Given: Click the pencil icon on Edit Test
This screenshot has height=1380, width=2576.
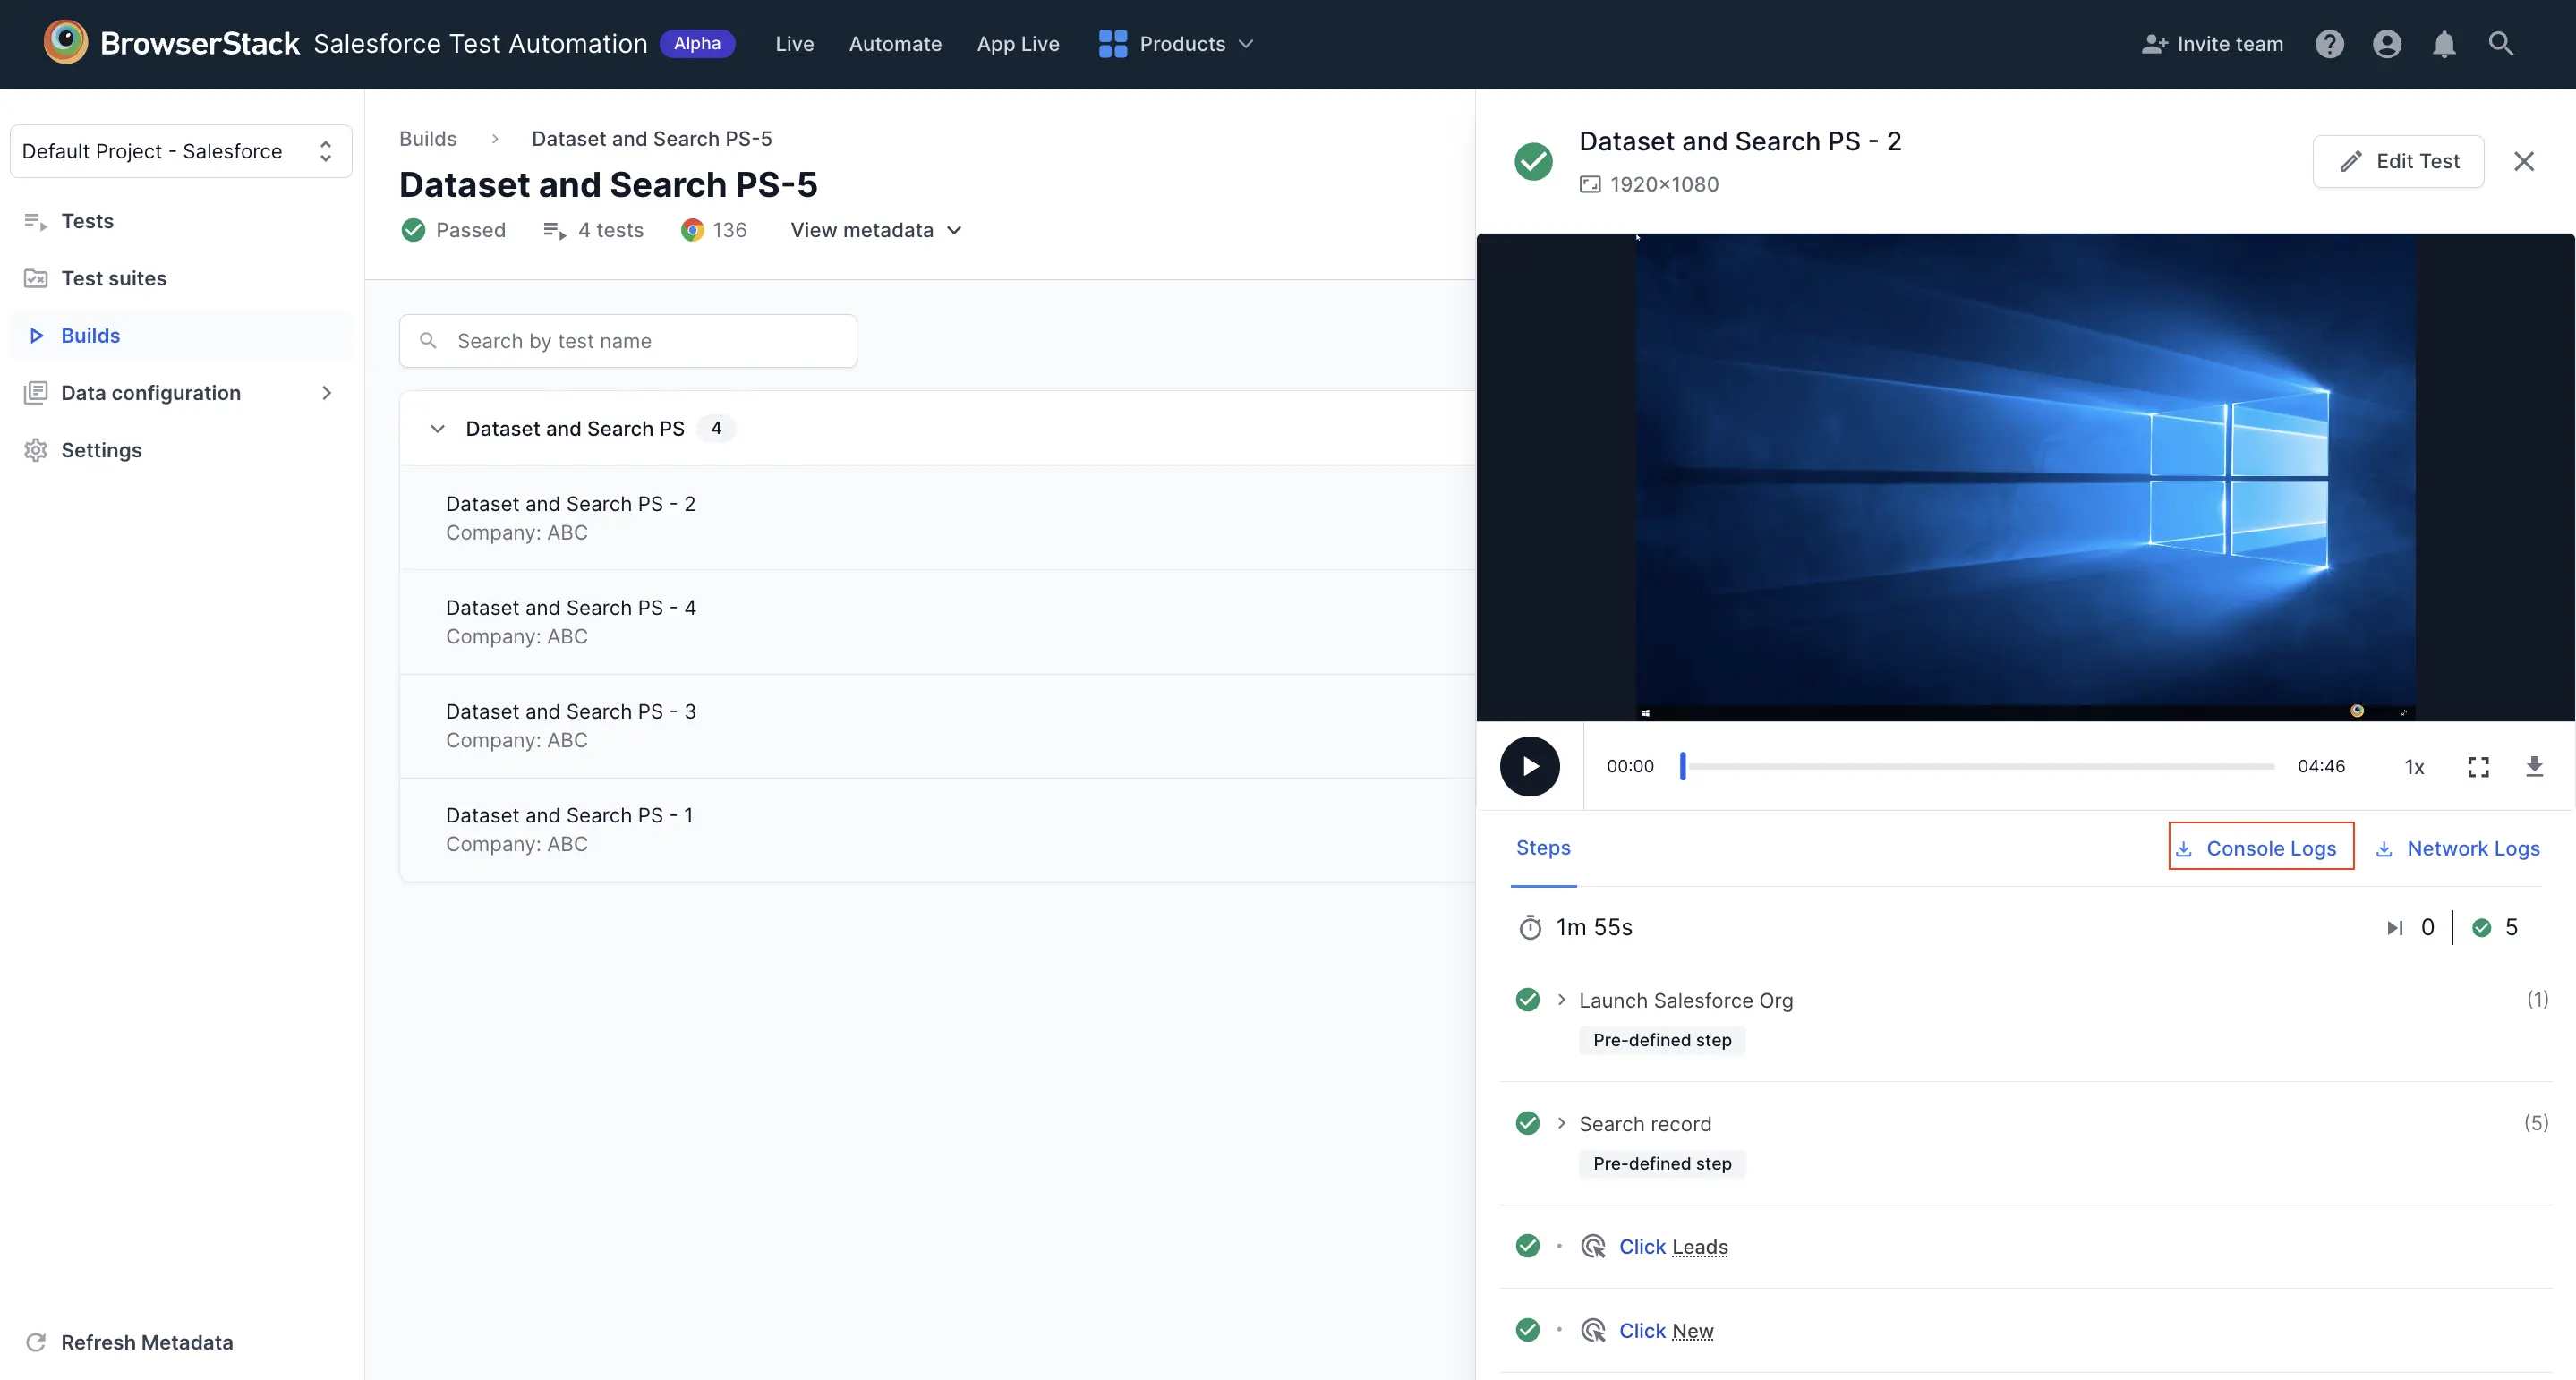Looking at the screenshot, I should 2351,161.
